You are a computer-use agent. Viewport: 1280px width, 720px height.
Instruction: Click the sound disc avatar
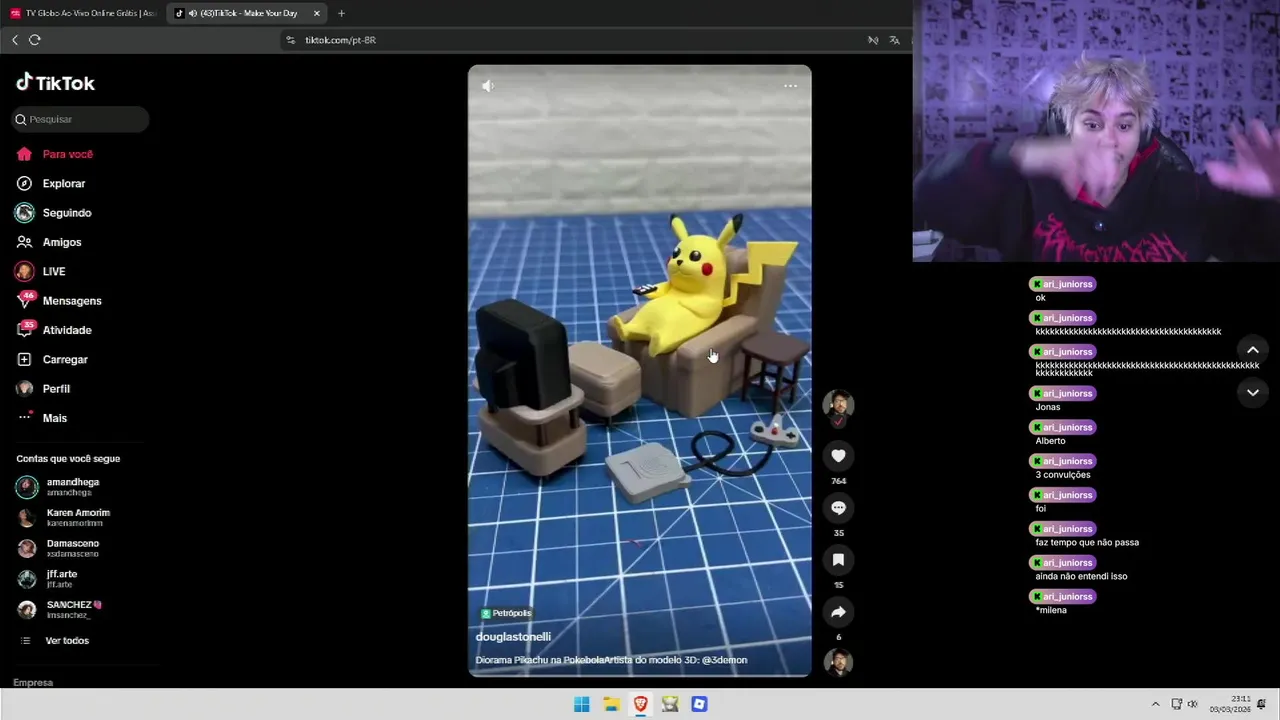838,662
